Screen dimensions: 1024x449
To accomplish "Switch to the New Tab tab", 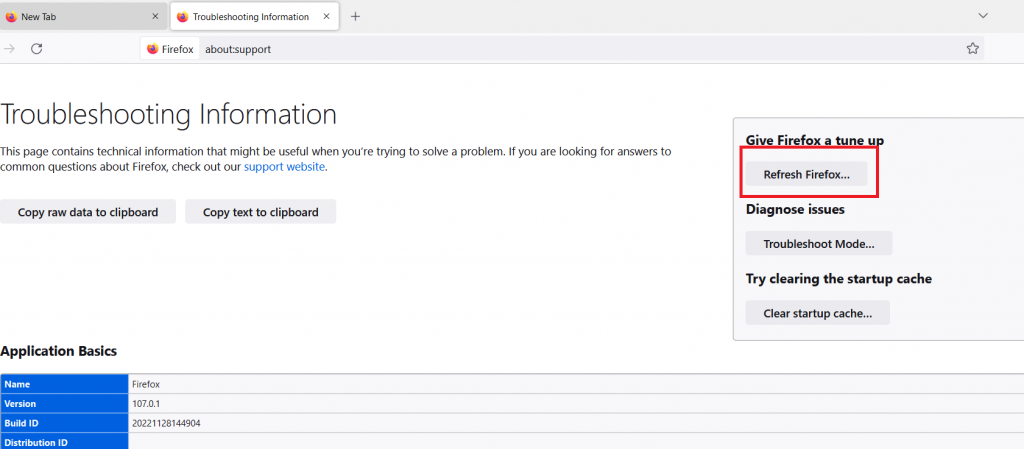I will tap(83, 17).
